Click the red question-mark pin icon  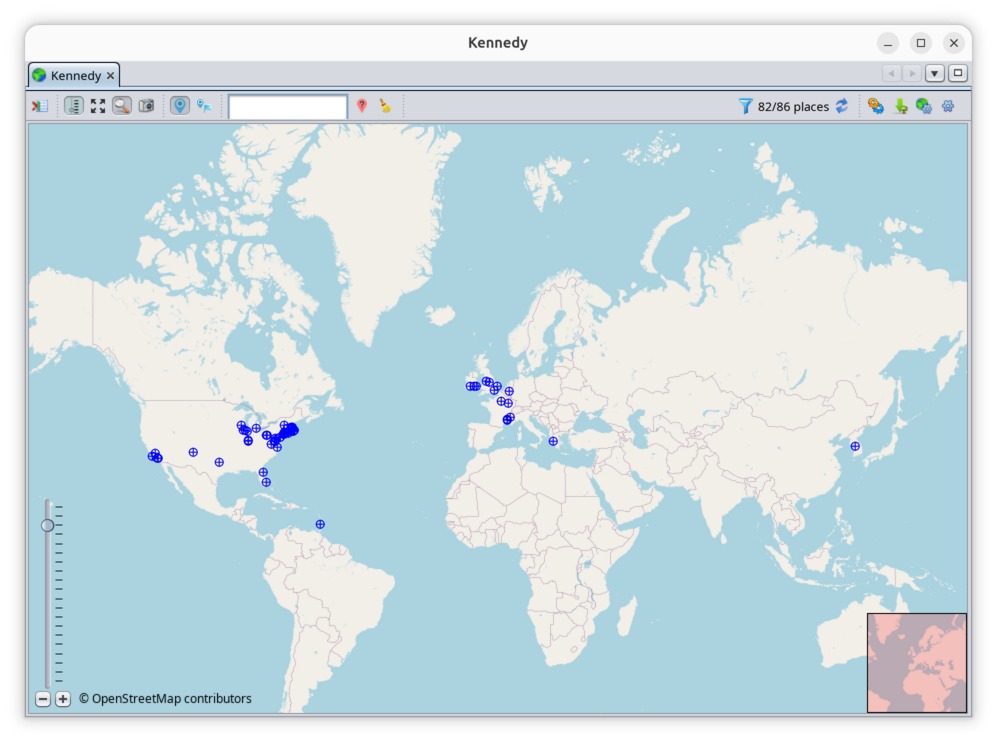point(362,106)
